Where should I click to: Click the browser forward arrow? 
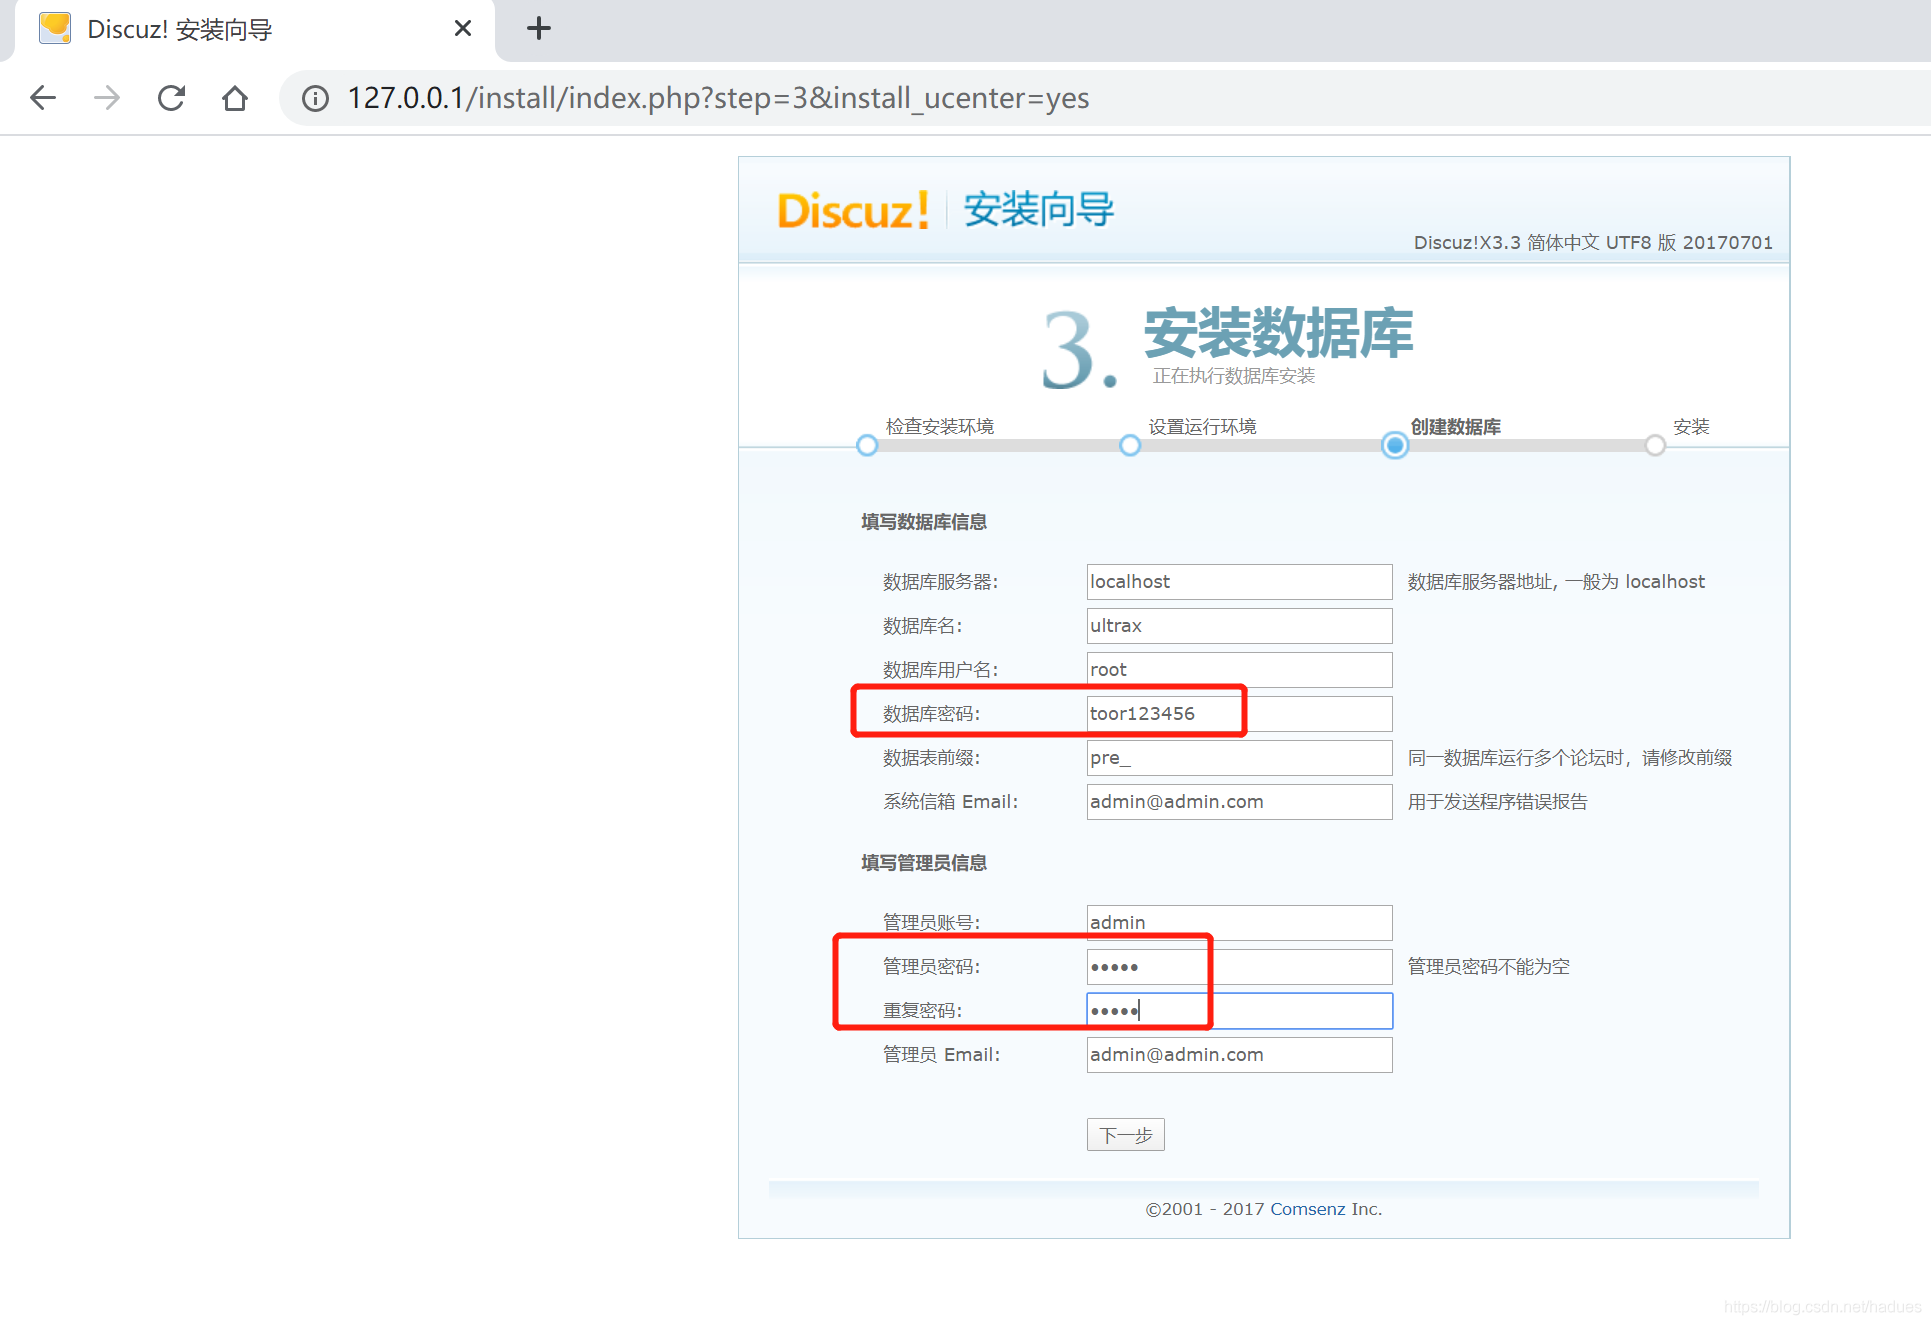(107, 98)
